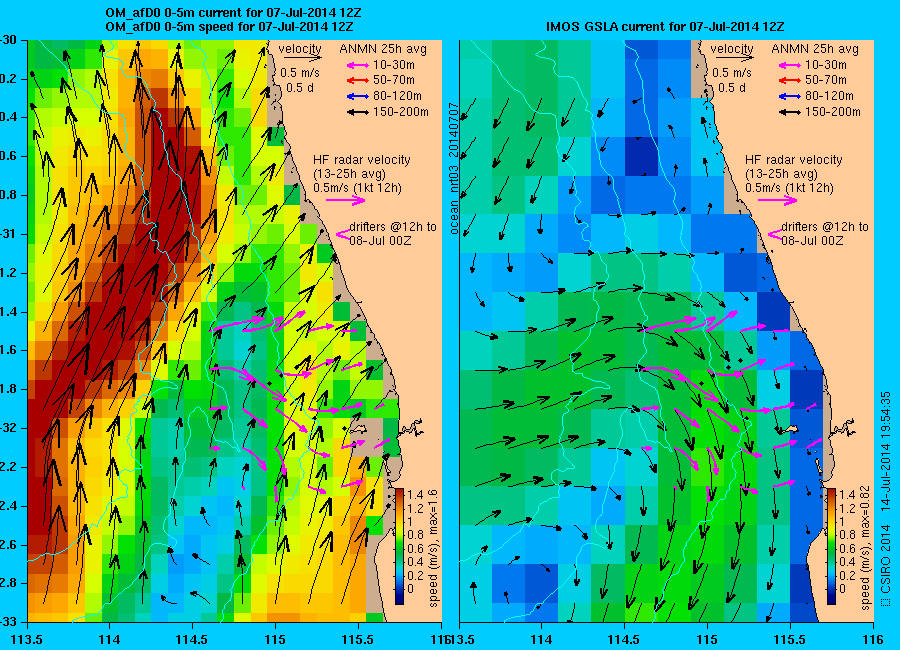Click the '10-30m' label in IMOS GSLA legend
Screen dimensions: 900x650
point(825,65)
